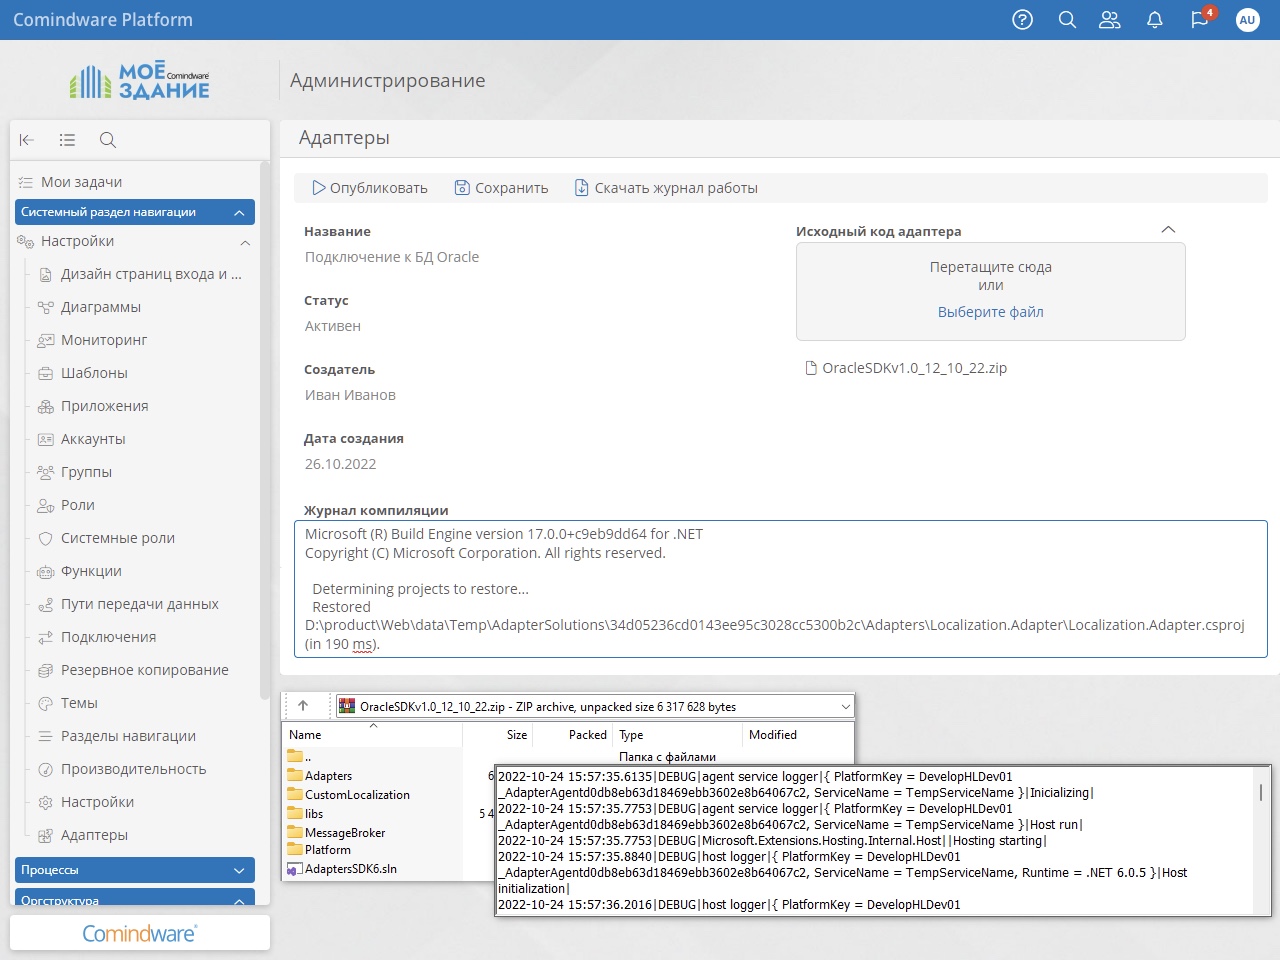The height and width of the screenshot is (960, 1280).
Task: Select the libs folder in archive
Action: 314,814
